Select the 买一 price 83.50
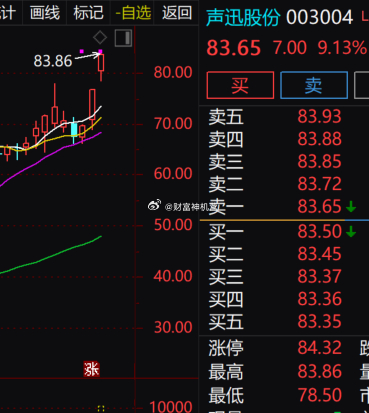The image size is (369, 413). click(x=319, y=231)
